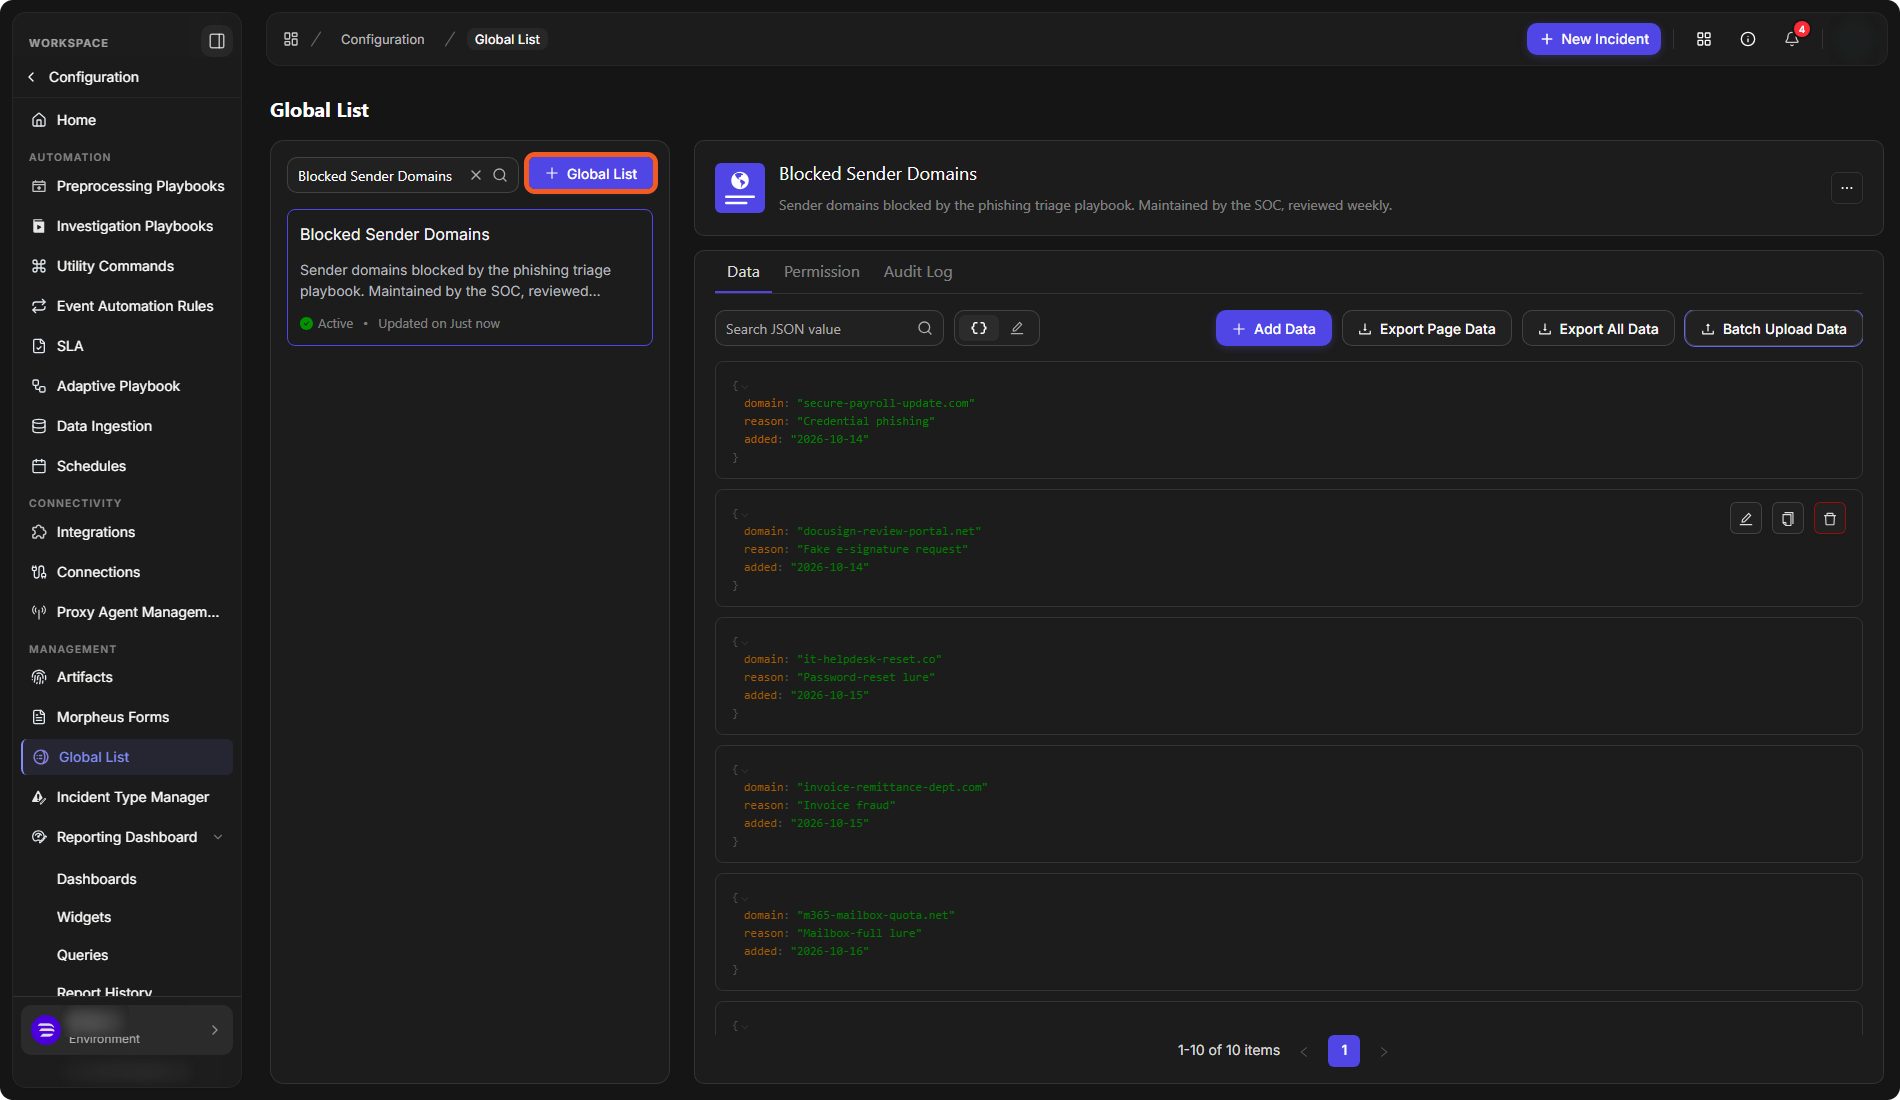1900x1100 pixels.
Task: Click Export All Data
Action: click(x=1598, y=328)
